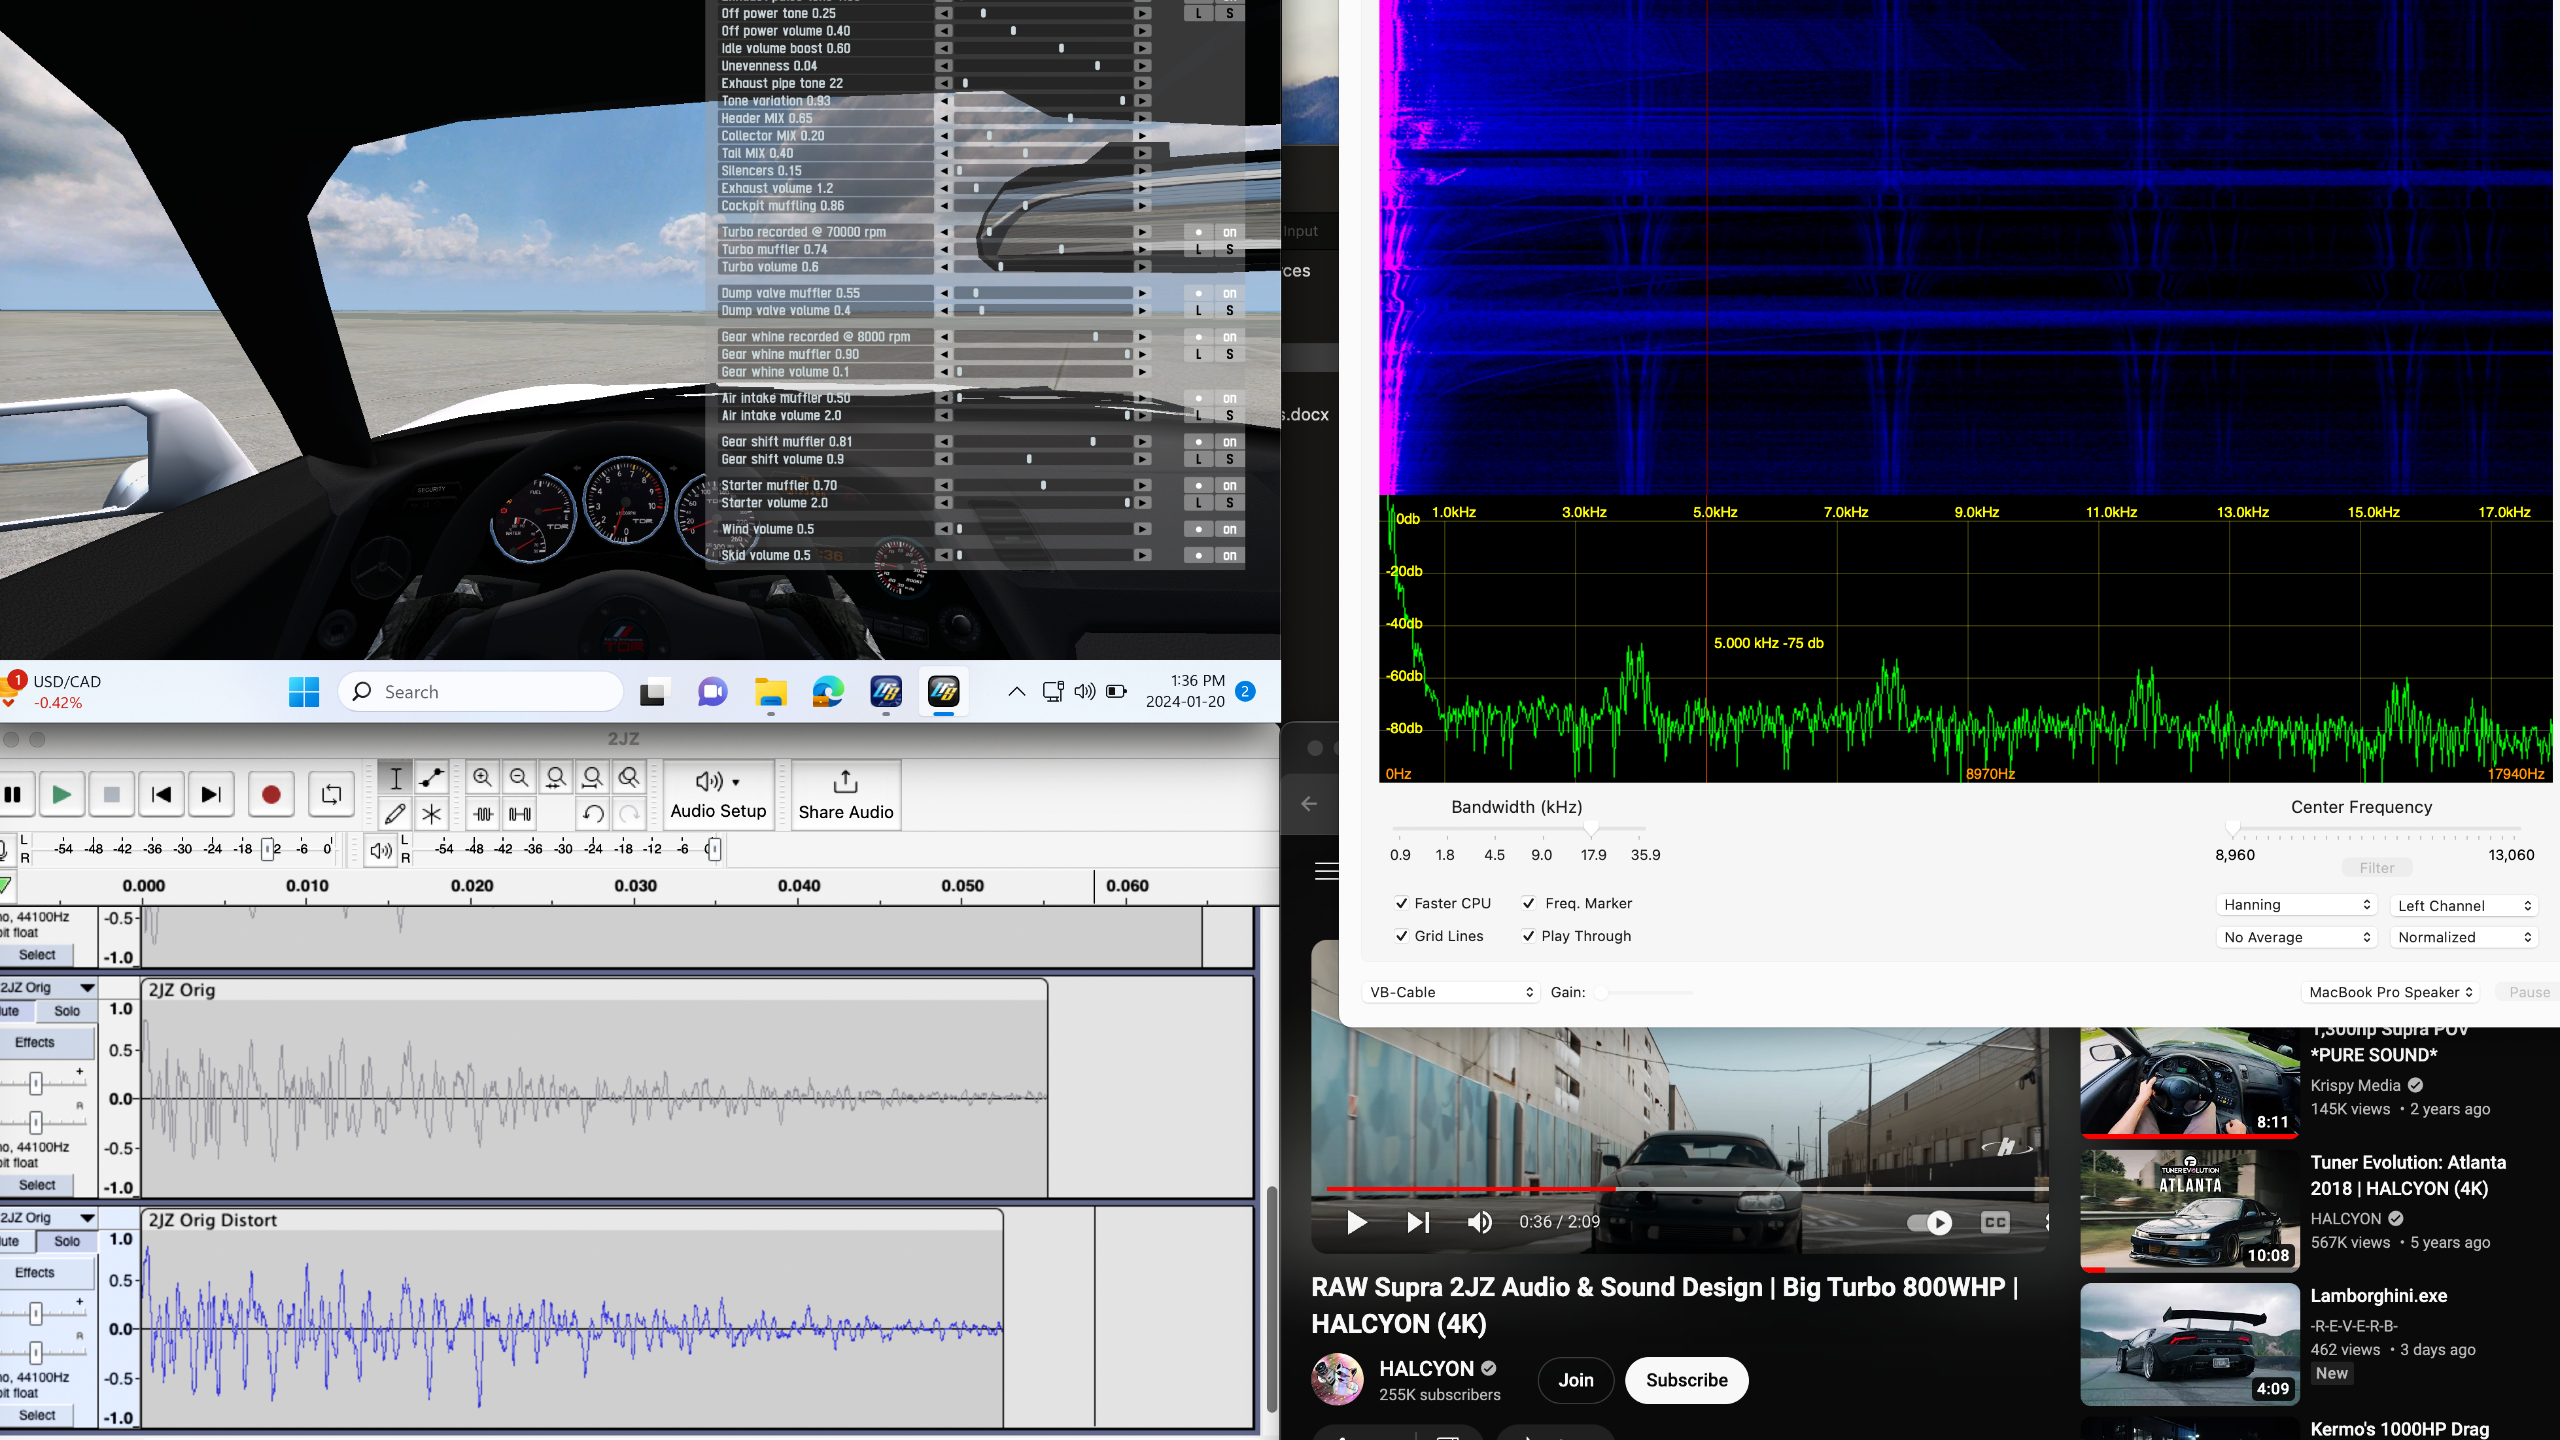The image size is (2560, 1440).
Task: Click the Undo arrow icon
Action: pyautogui.click(x=593, y=814)
